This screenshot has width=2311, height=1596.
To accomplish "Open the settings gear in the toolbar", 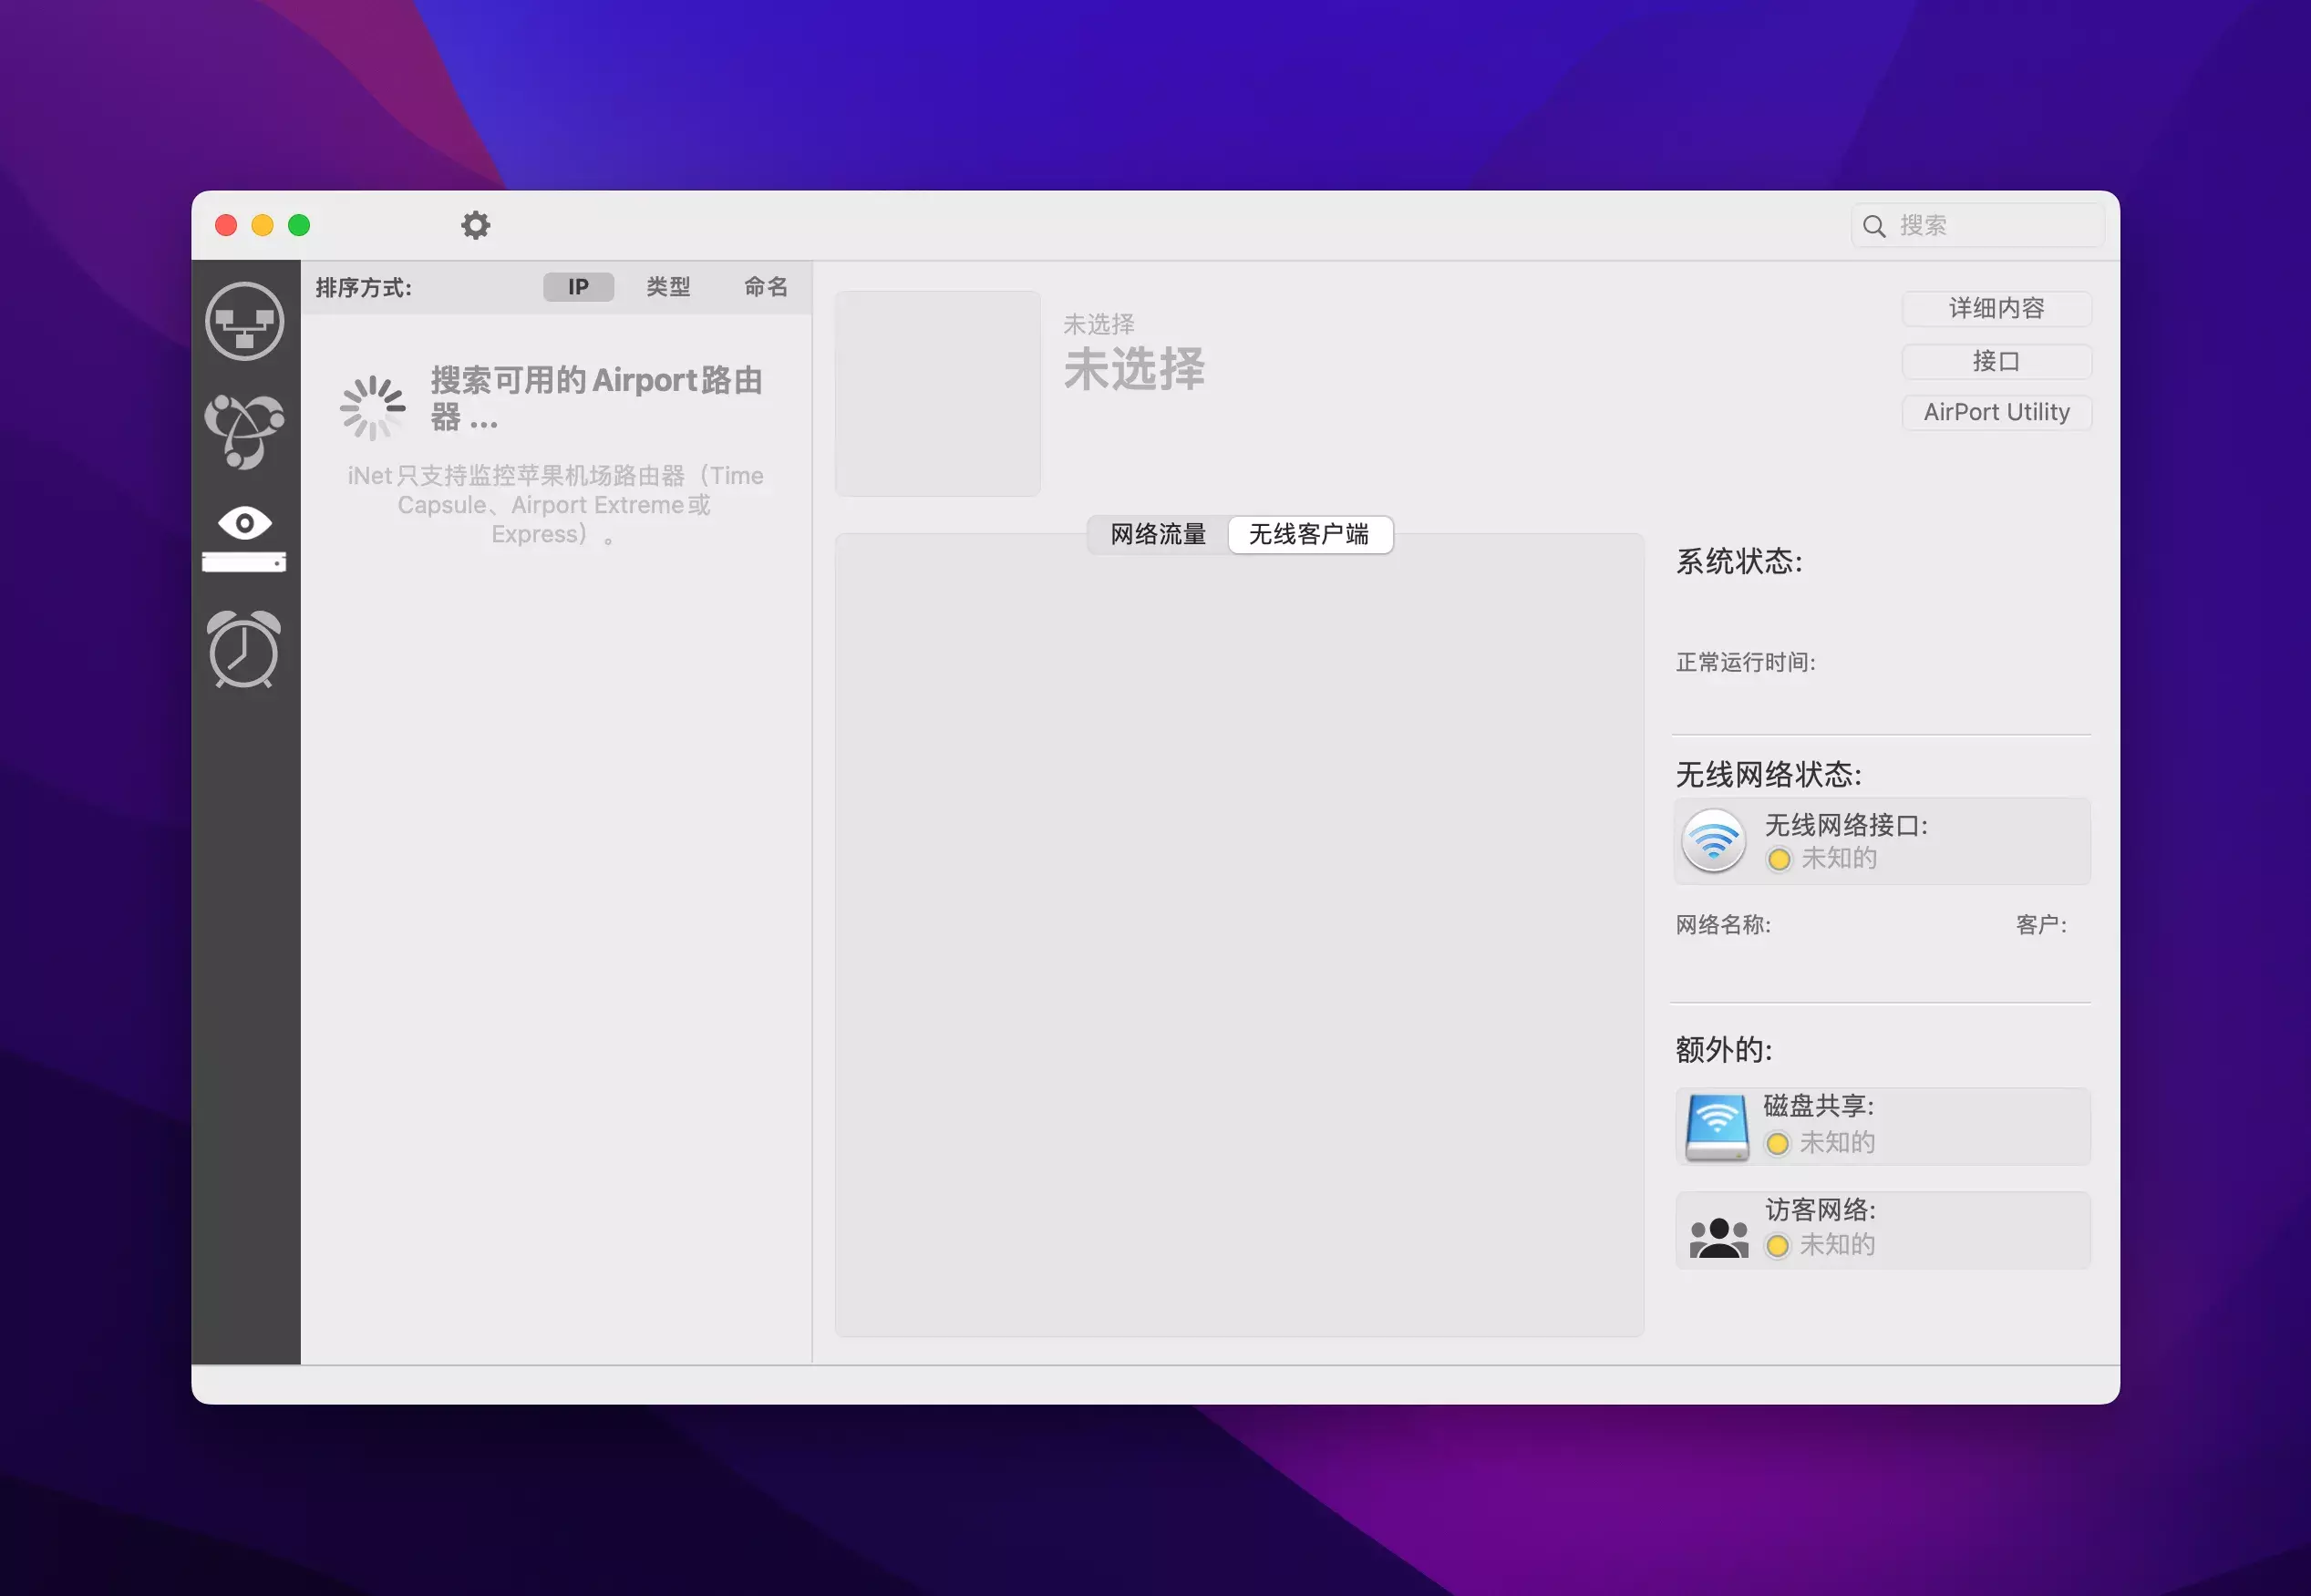I will click(x=475, y=225).
